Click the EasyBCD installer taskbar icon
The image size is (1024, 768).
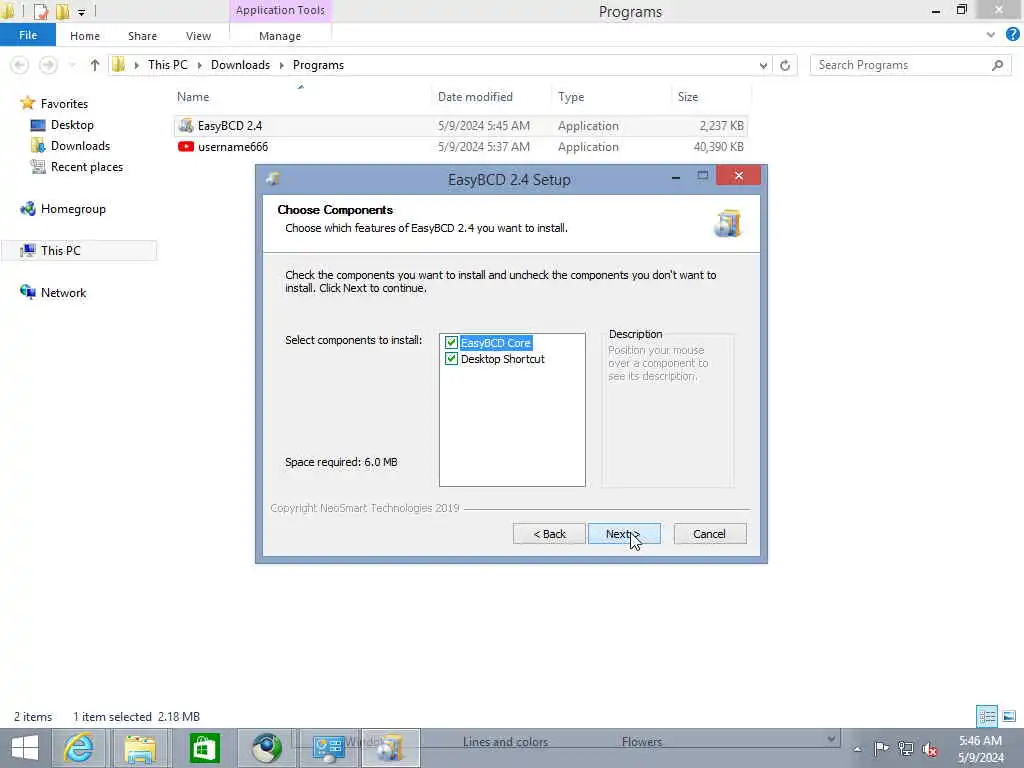[x=390, y=748]
